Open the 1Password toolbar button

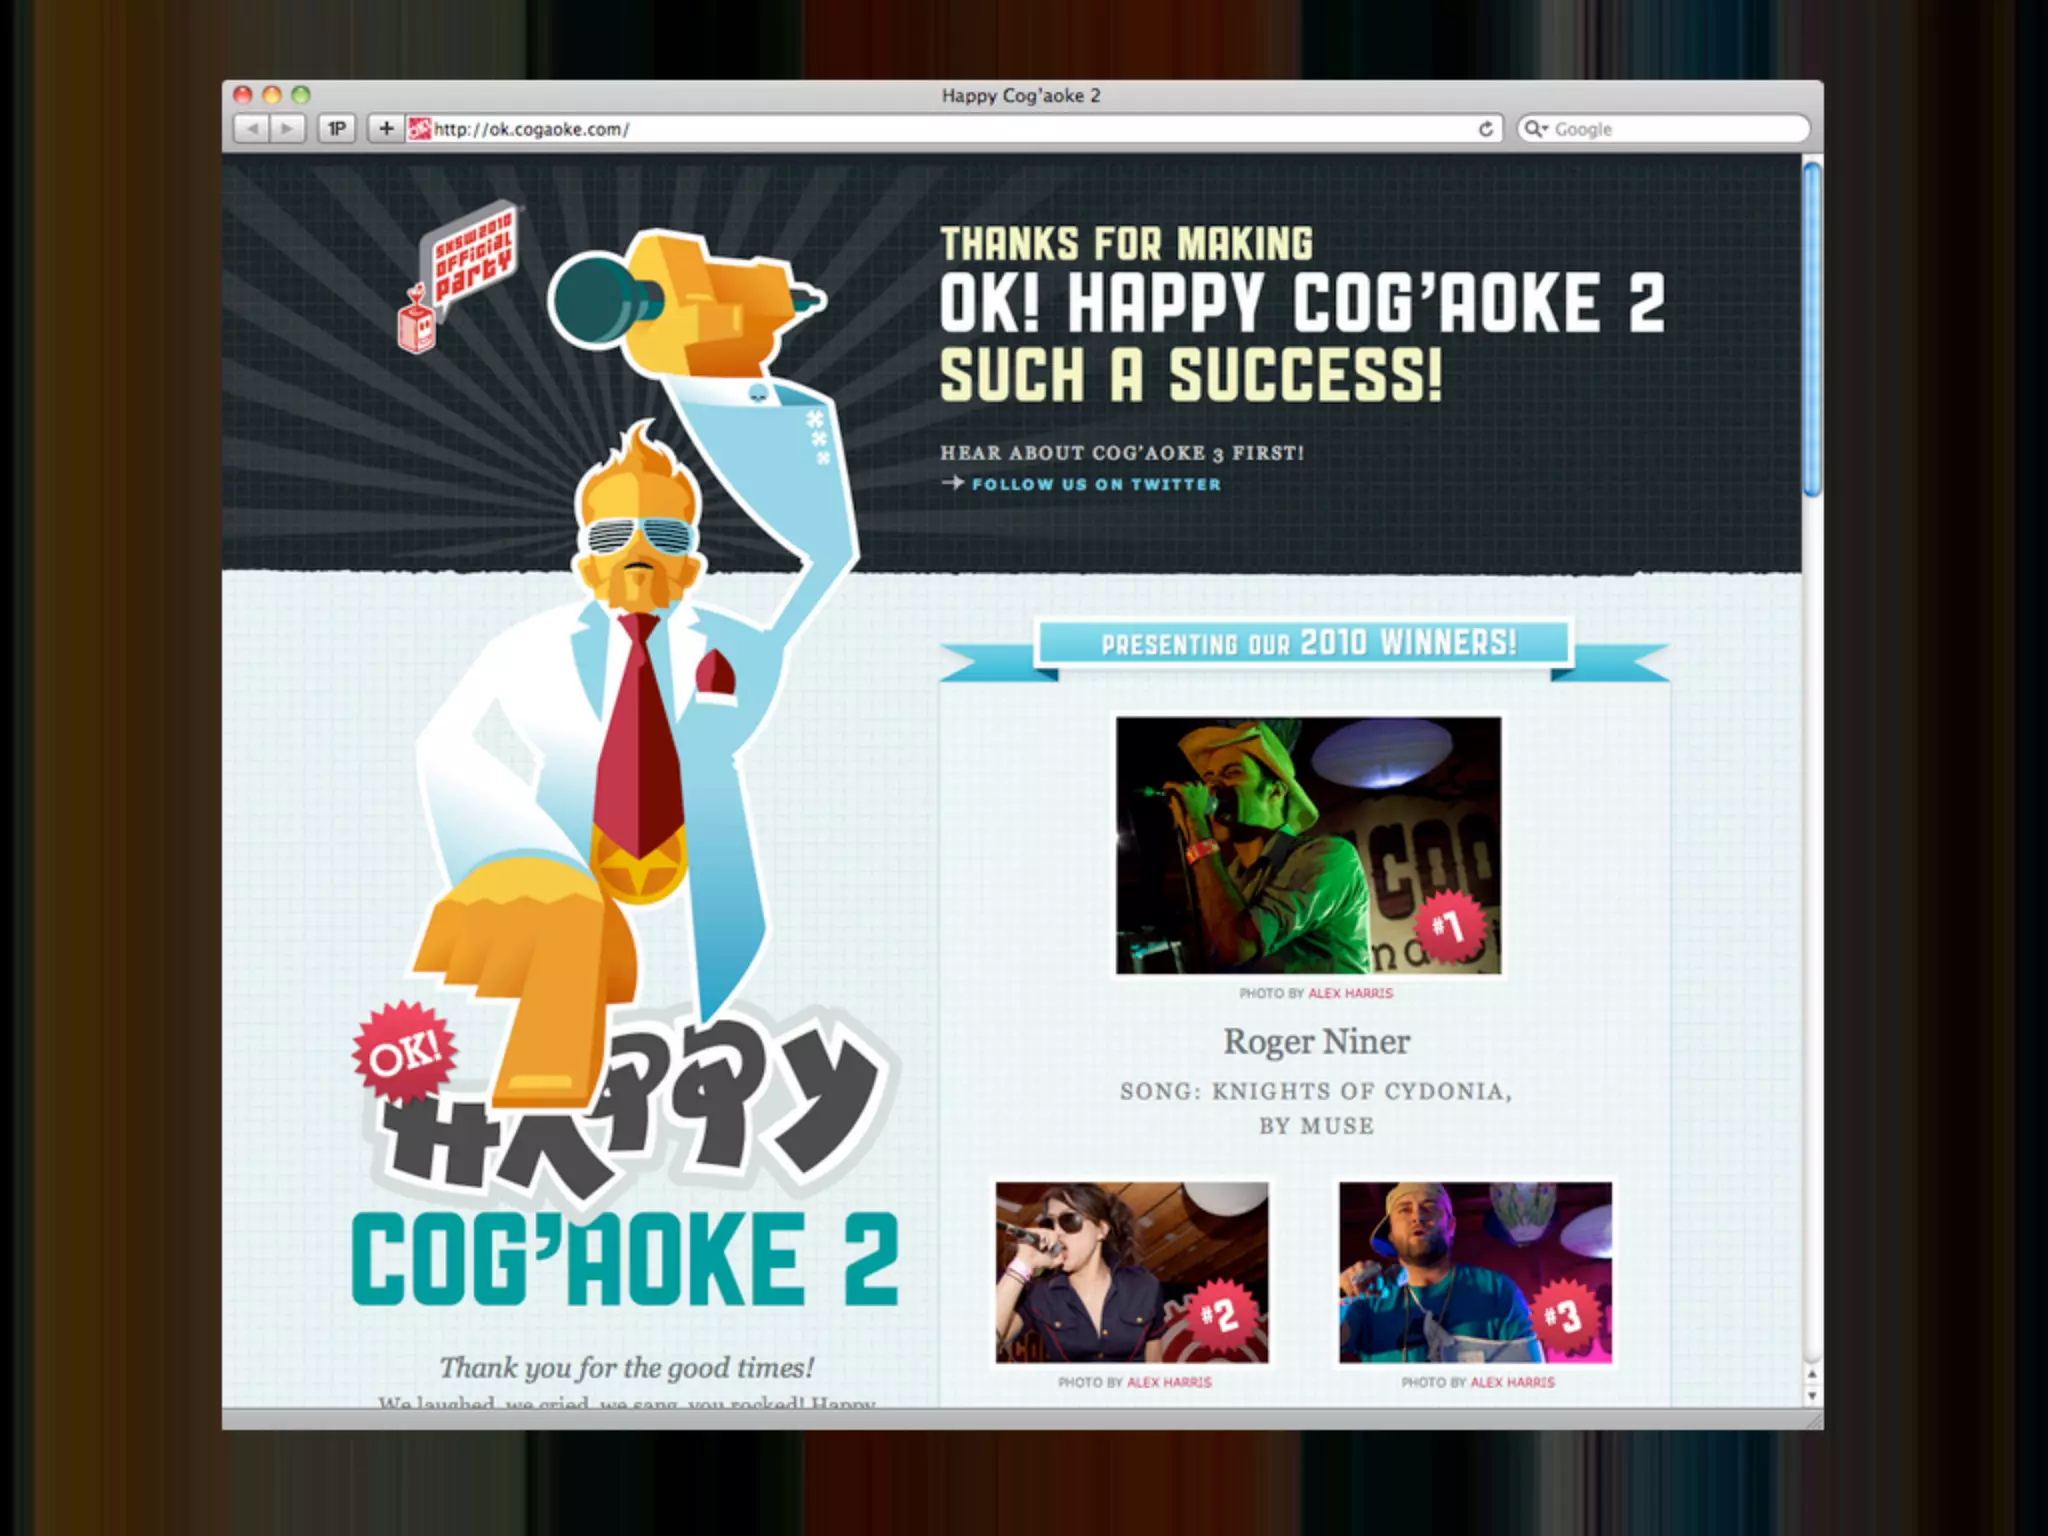(337, 129)
